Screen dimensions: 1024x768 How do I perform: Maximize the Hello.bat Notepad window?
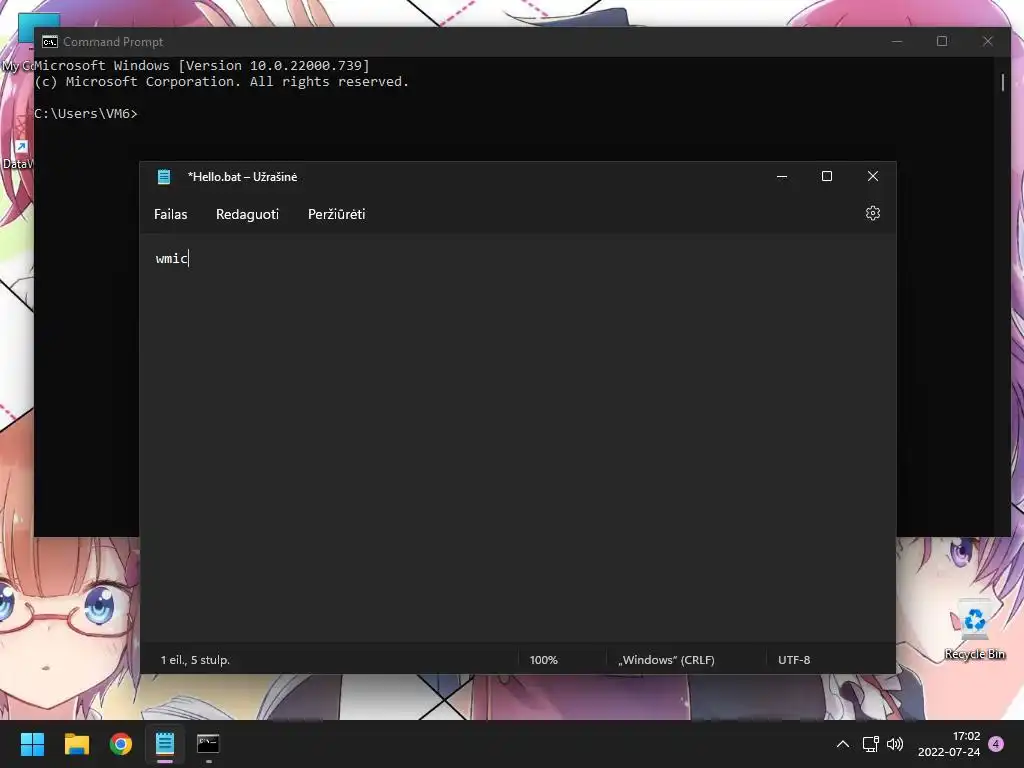click(x=827, y=176)
